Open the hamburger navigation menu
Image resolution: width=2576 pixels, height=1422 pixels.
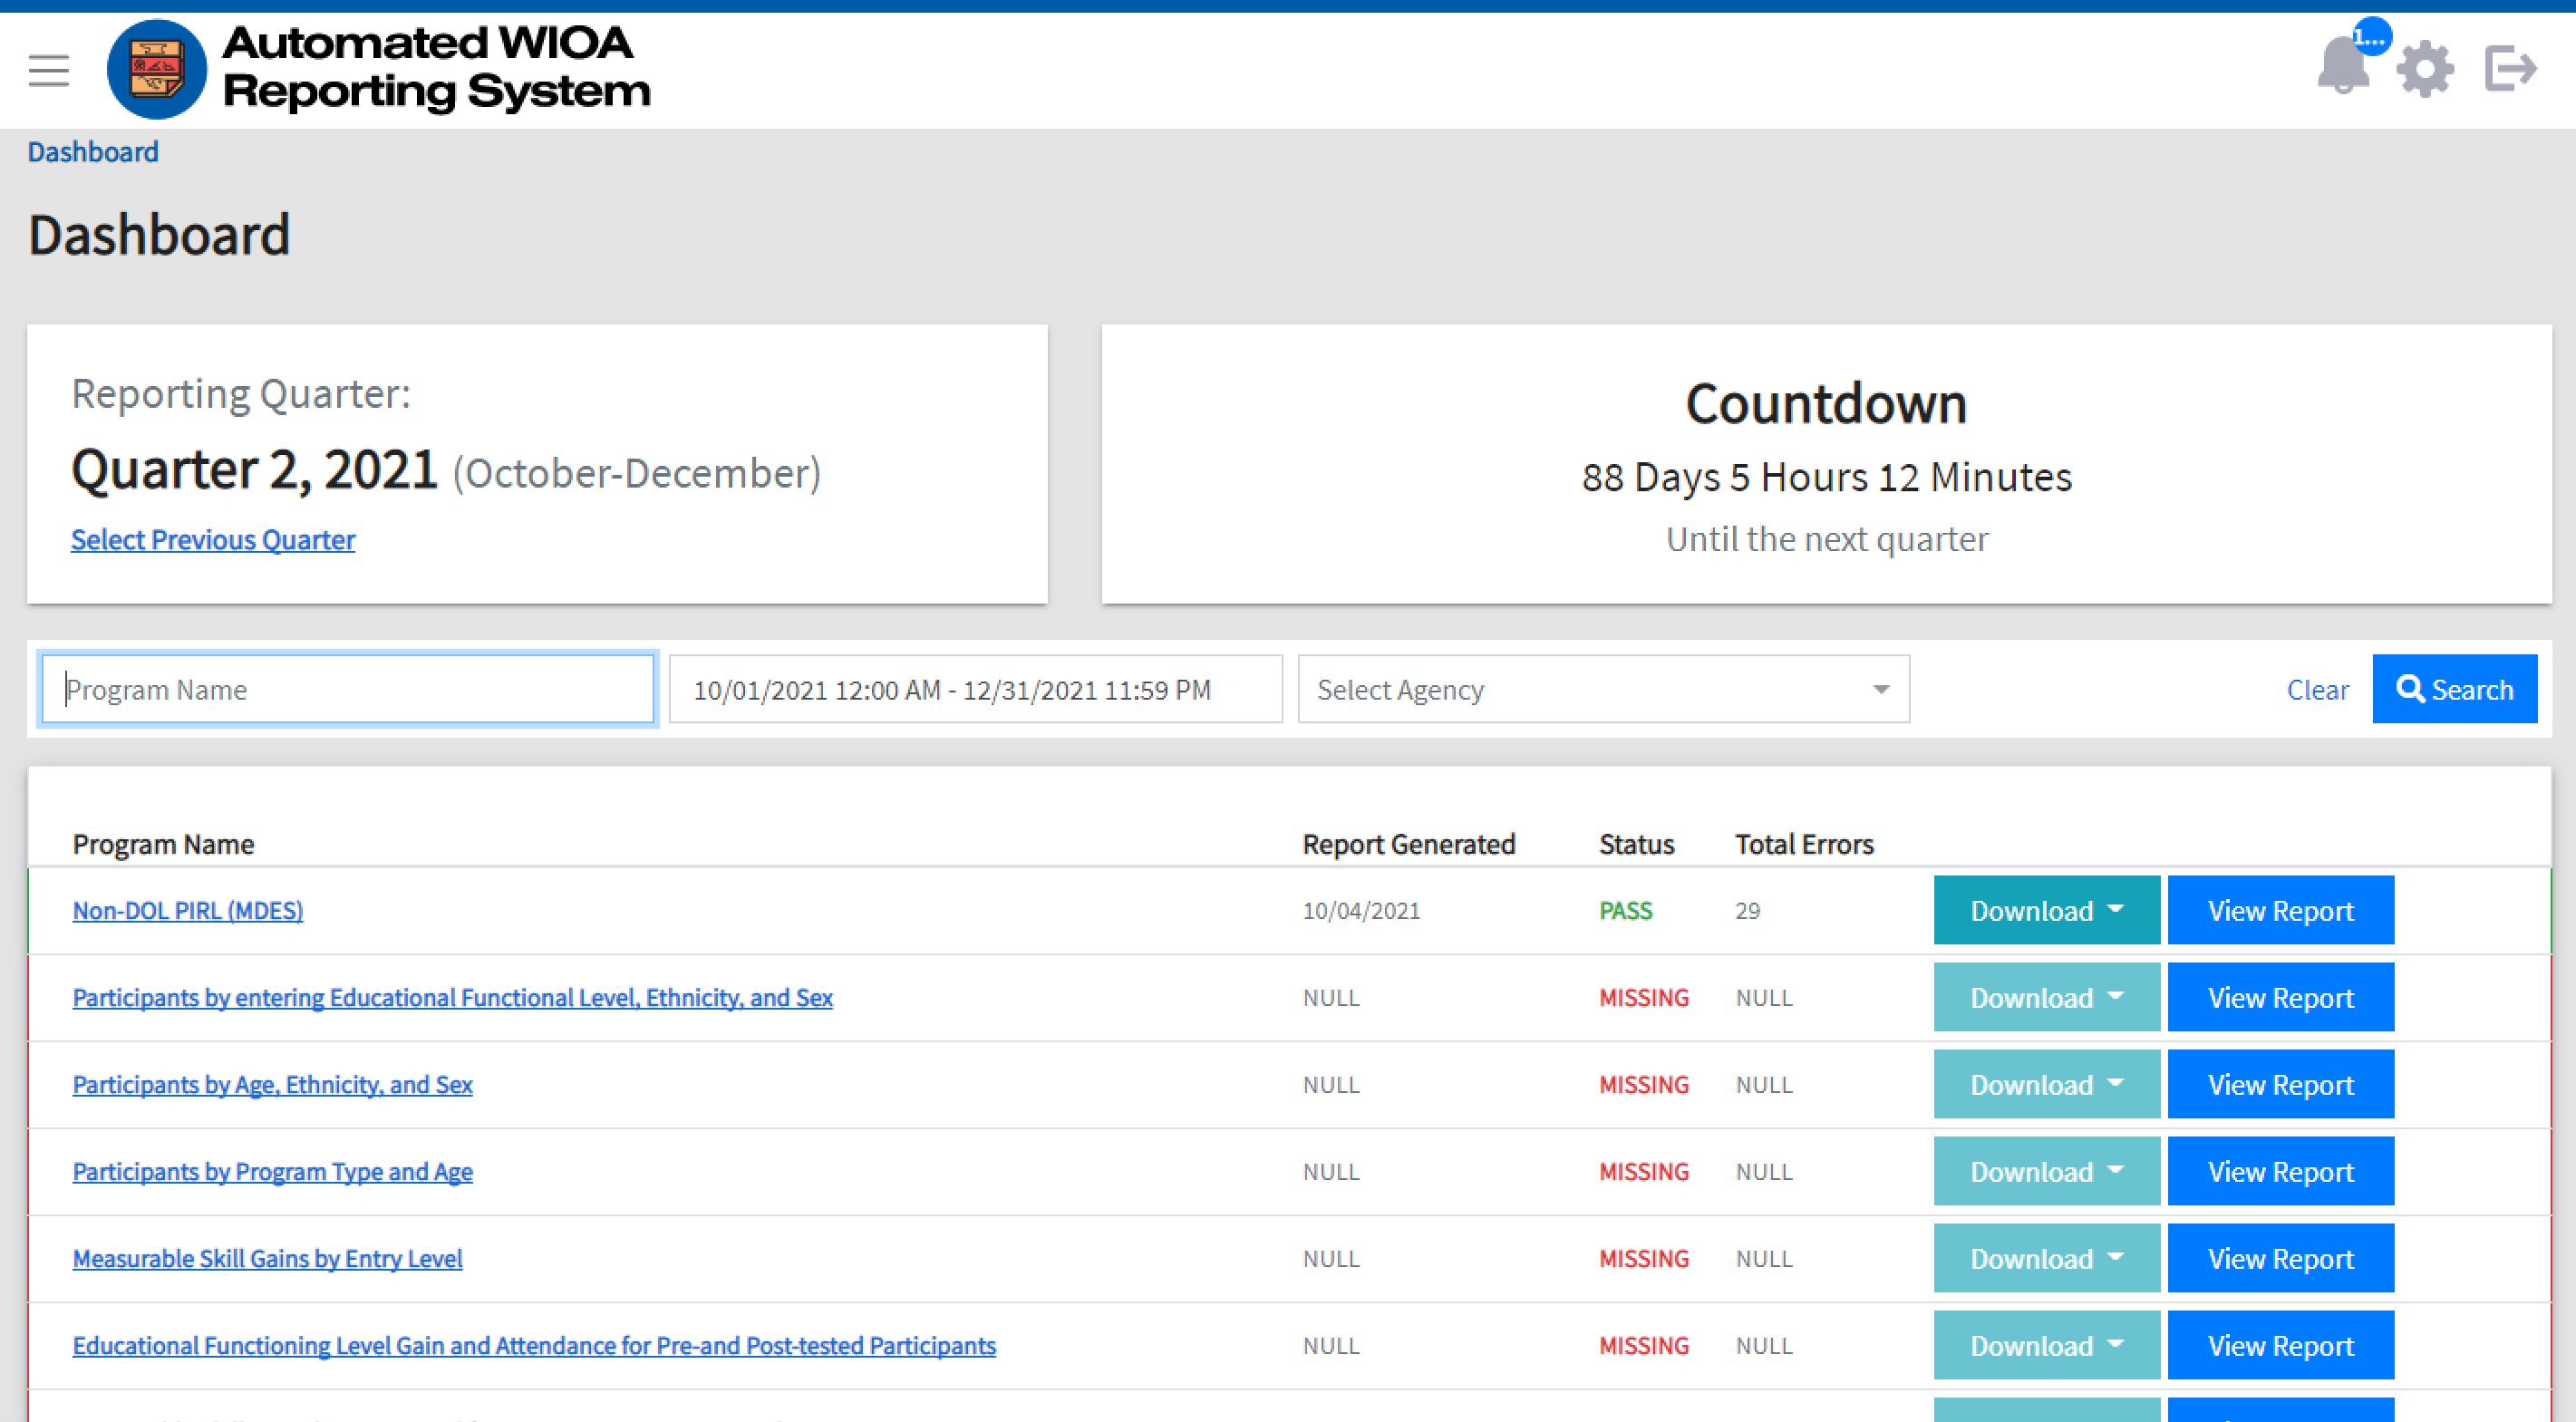pyautogui.click(x=48, y=70)
